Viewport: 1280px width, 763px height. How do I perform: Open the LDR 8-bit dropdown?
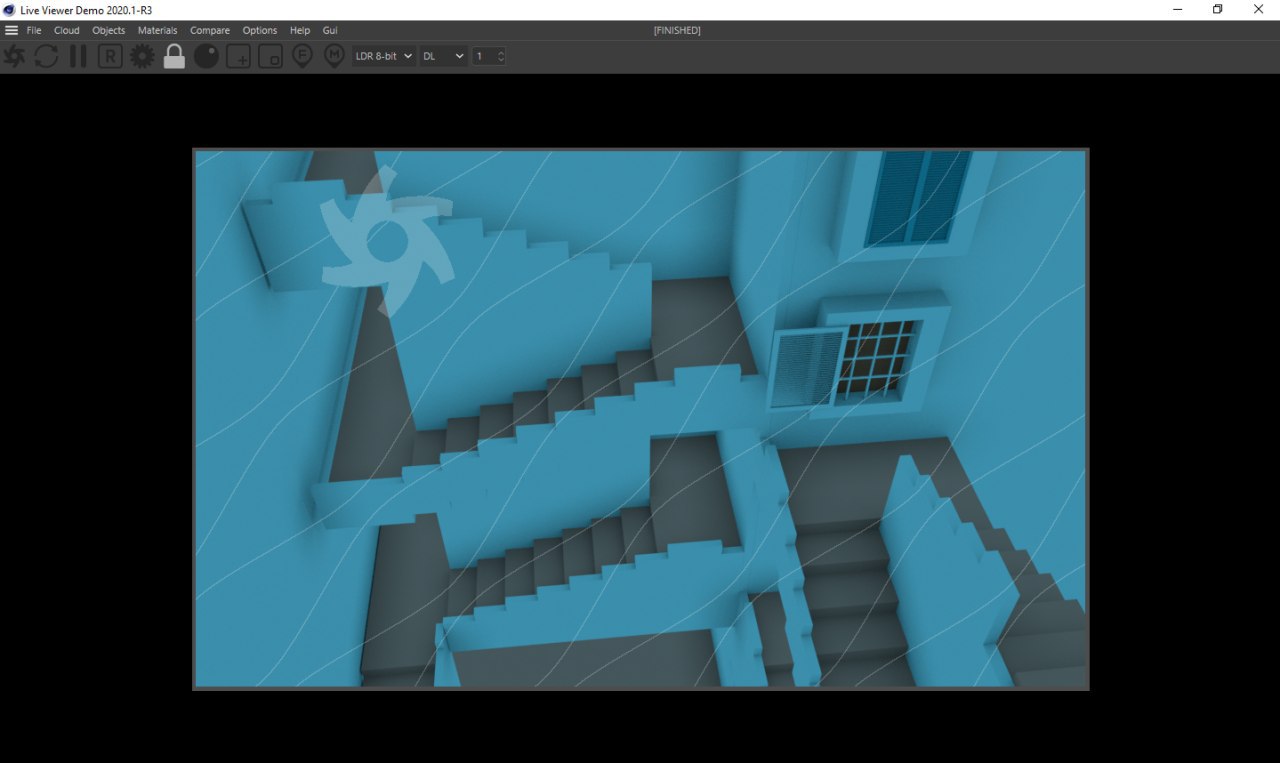coord(383,56)
